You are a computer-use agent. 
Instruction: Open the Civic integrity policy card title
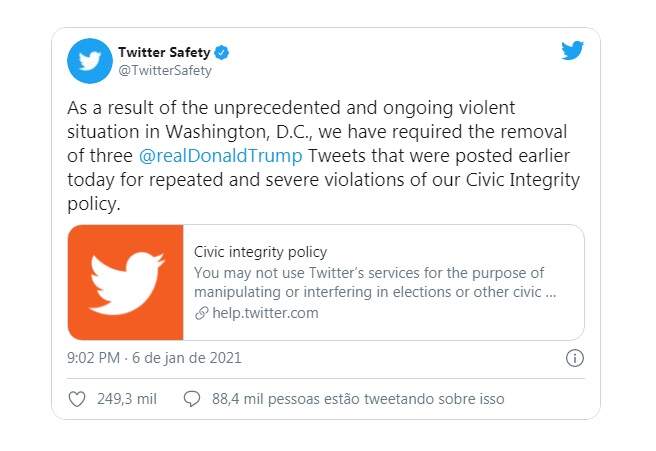tap(260, 252)
